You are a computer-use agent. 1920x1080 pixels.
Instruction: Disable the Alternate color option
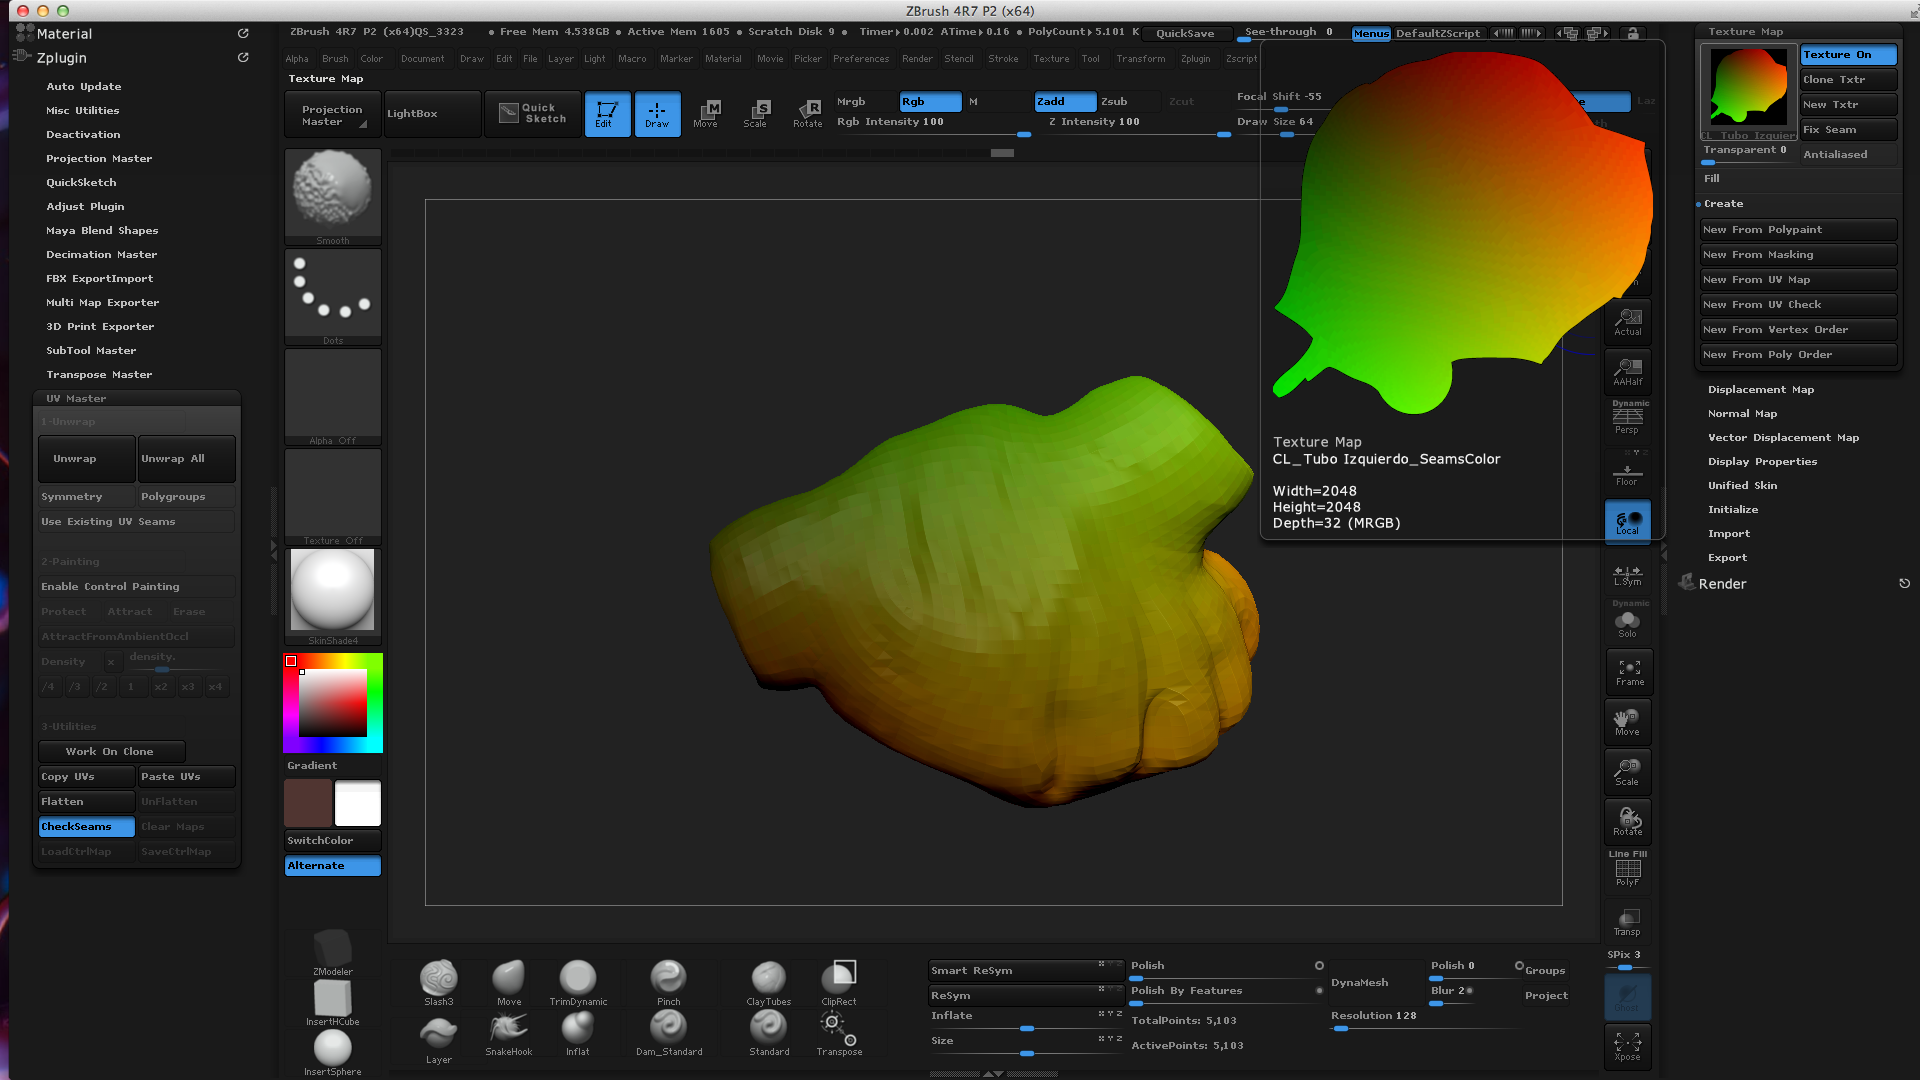332,866
